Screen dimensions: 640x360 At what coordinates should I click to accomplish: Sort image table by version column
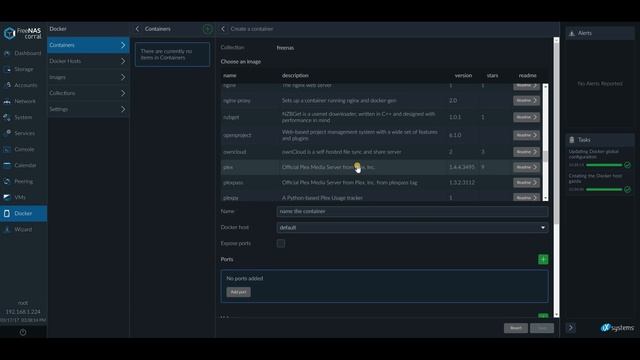(463, 76)
